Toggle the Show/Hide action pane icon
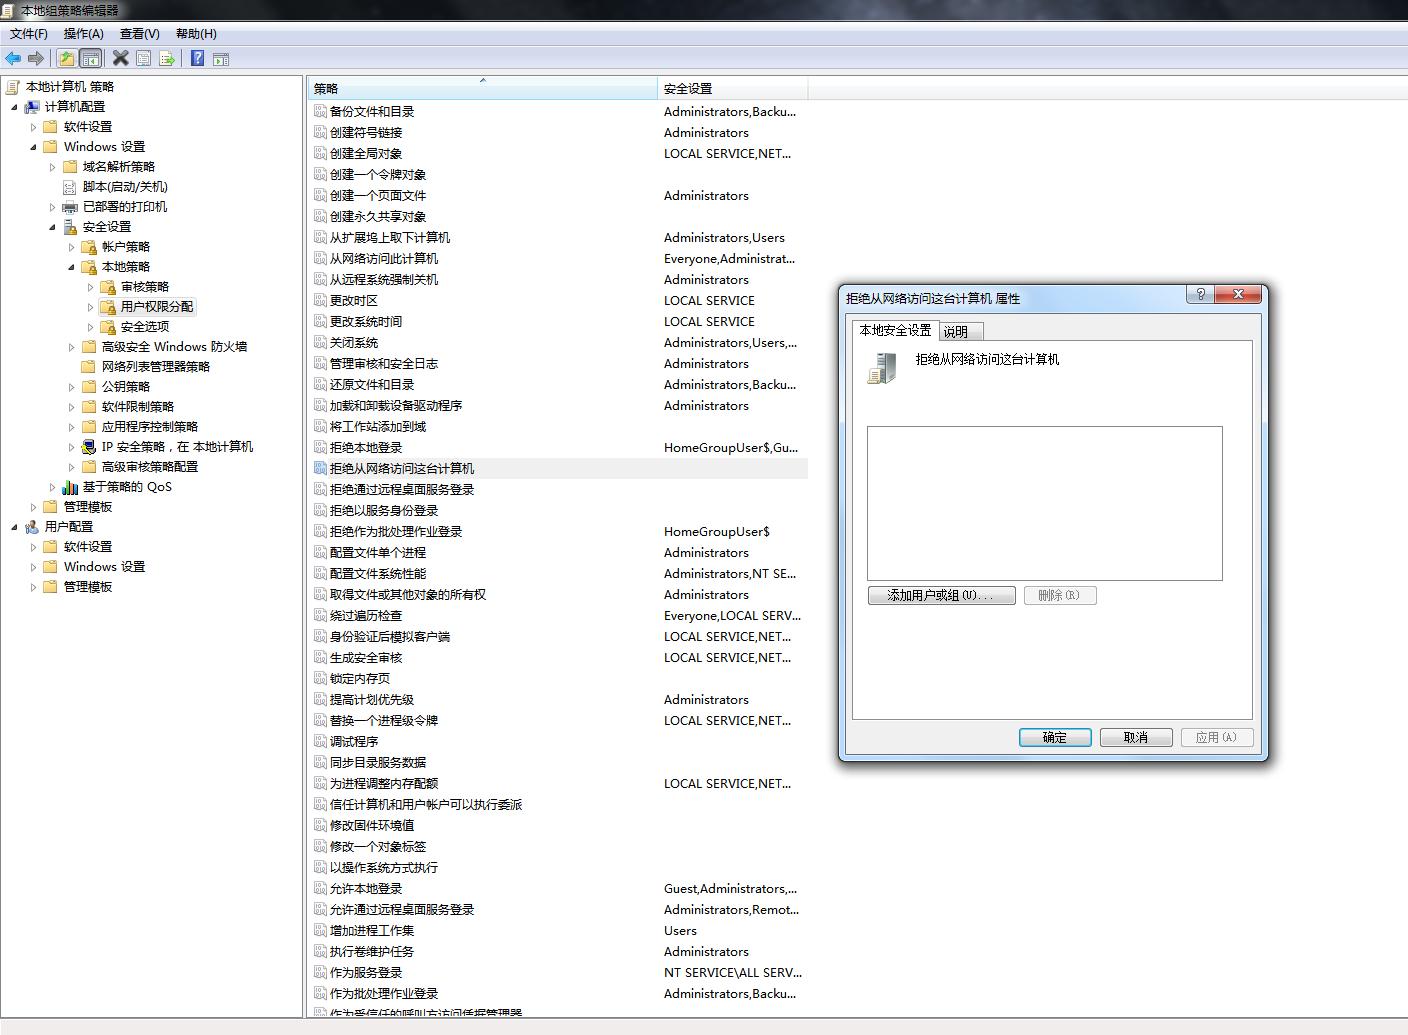Viewport: 1408px width, 1035px height. [221, 59]
